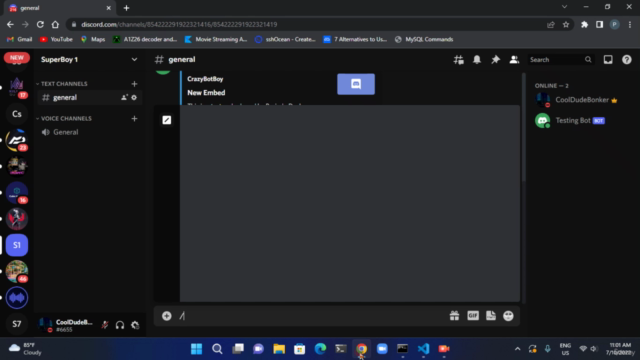640x360 pixels.
Task: Click the CrazyBotBoy embed author
Action: (205, 79)
